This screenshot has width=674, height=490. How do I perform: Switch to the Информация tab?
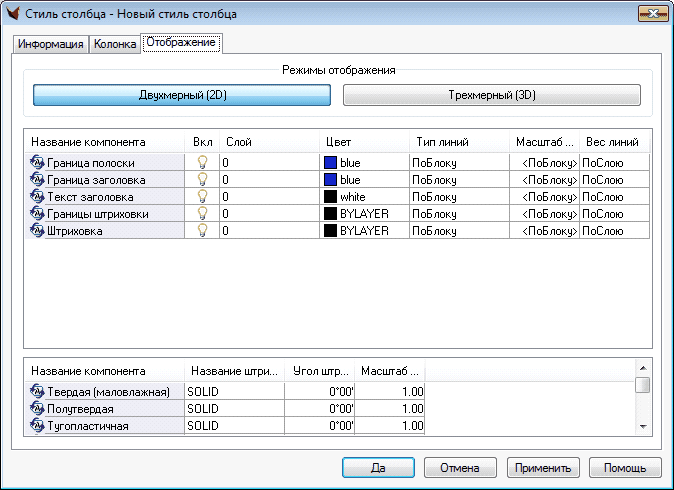point(50,45)
